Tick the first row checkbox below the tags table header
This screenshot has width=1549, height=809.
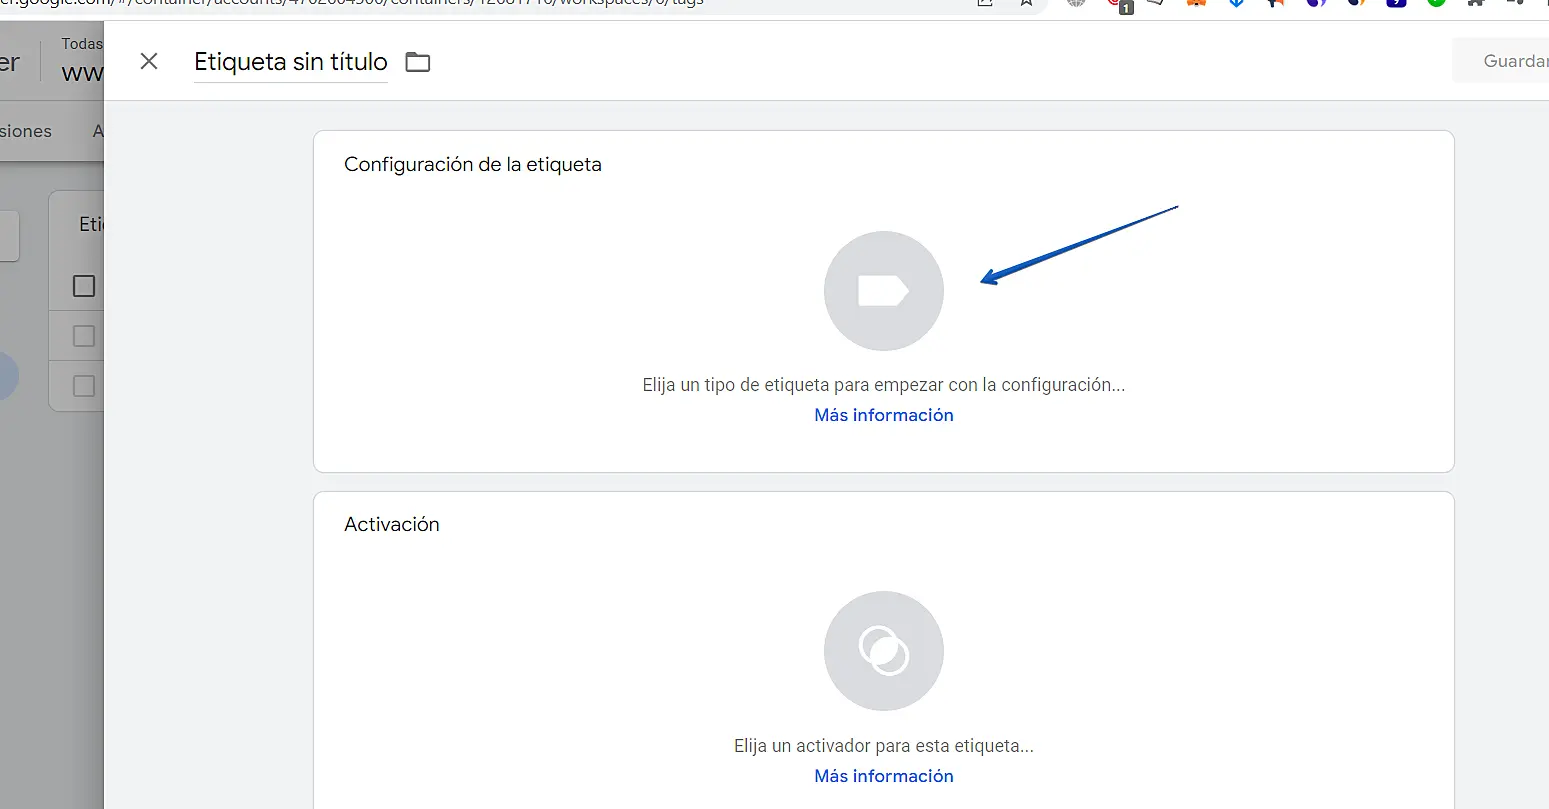coord(84,336)
